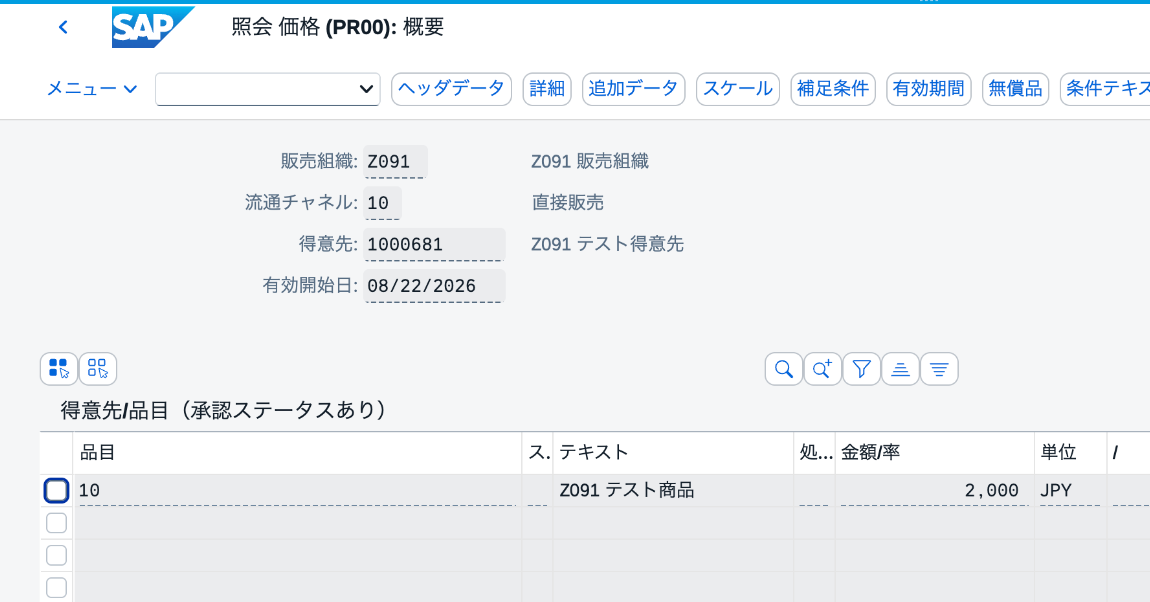Screen dimensions: 1150x602
Task: Click the 有効開始日 field 08/22/2026
Action: pos(434,286)
